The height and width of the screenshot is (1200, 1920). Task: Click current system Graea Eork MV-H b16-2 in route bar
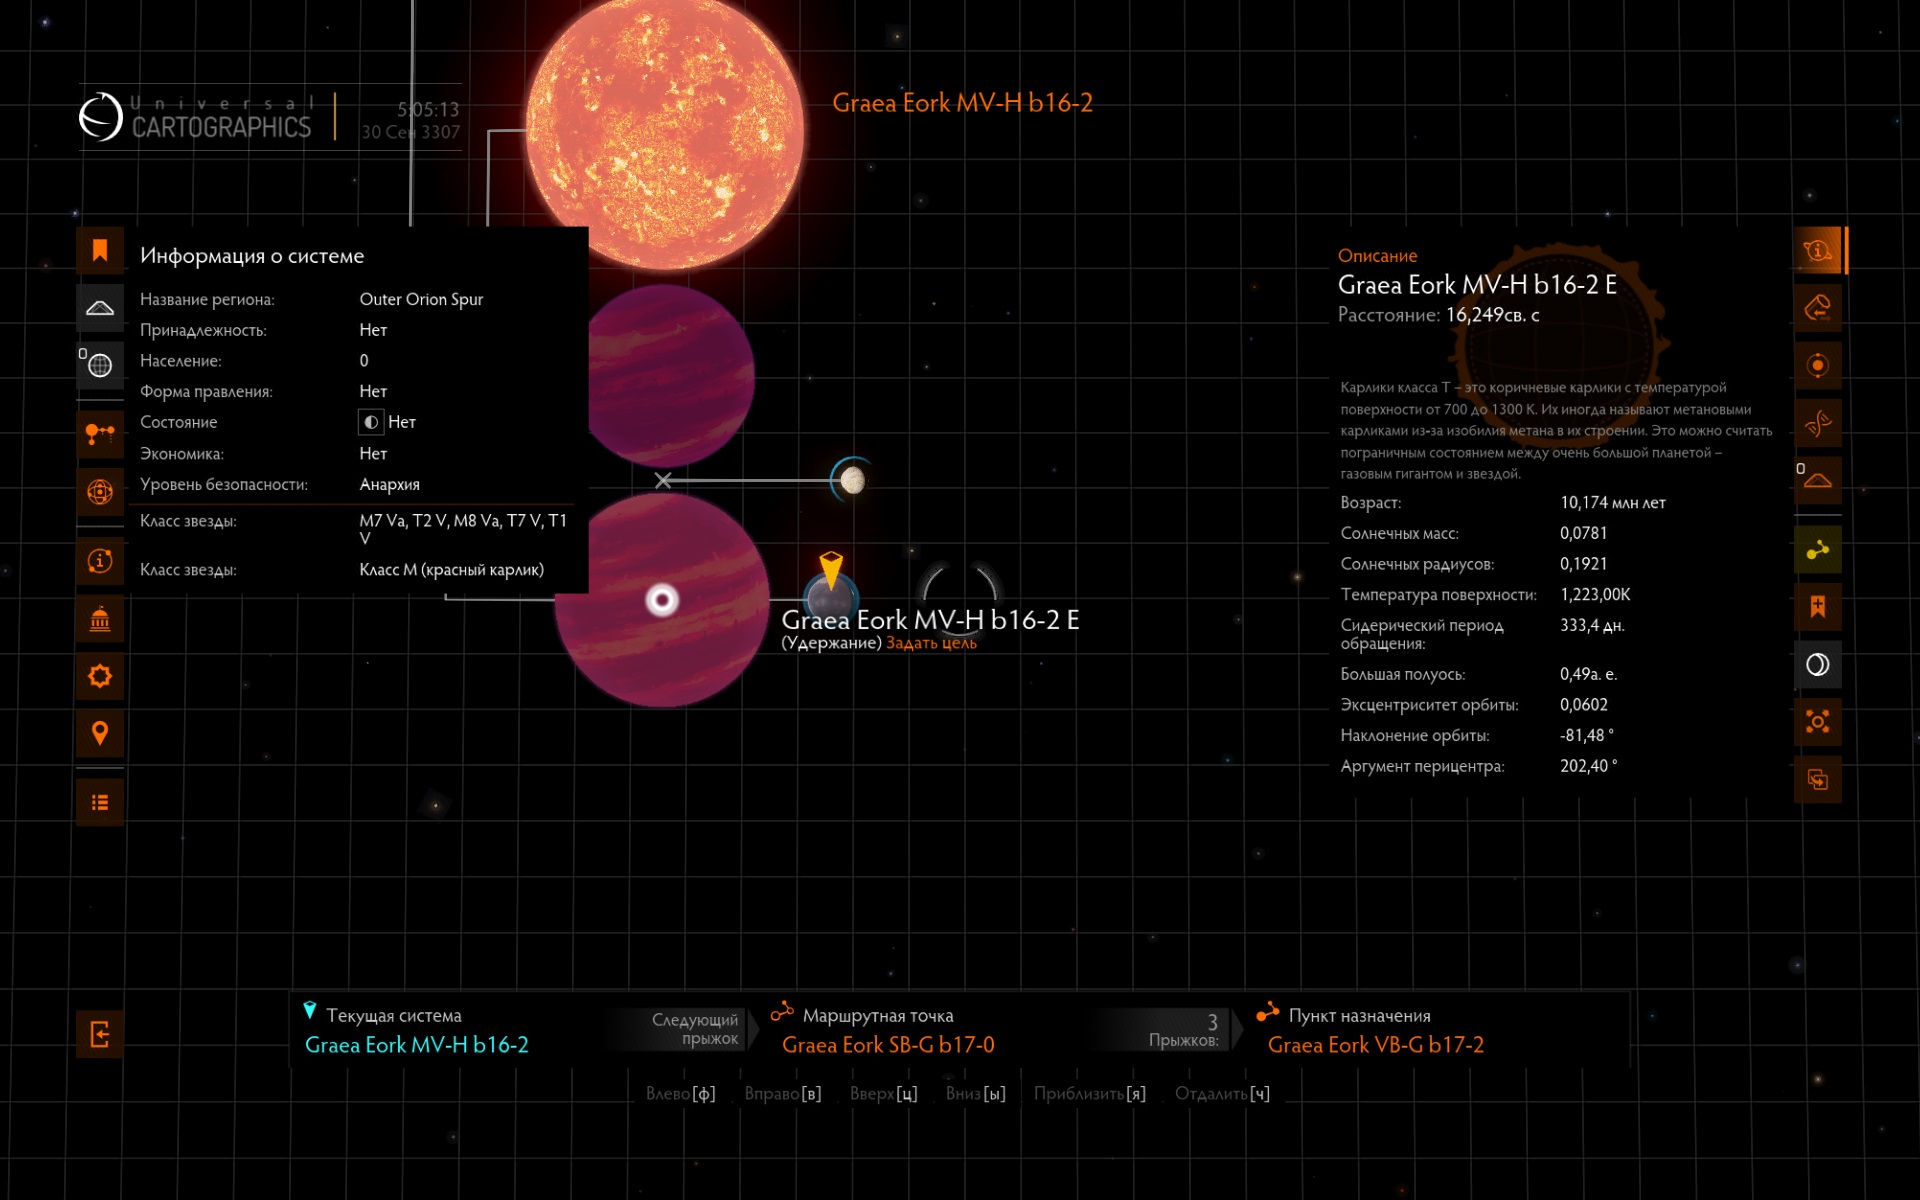click(x=417, y=1045)
